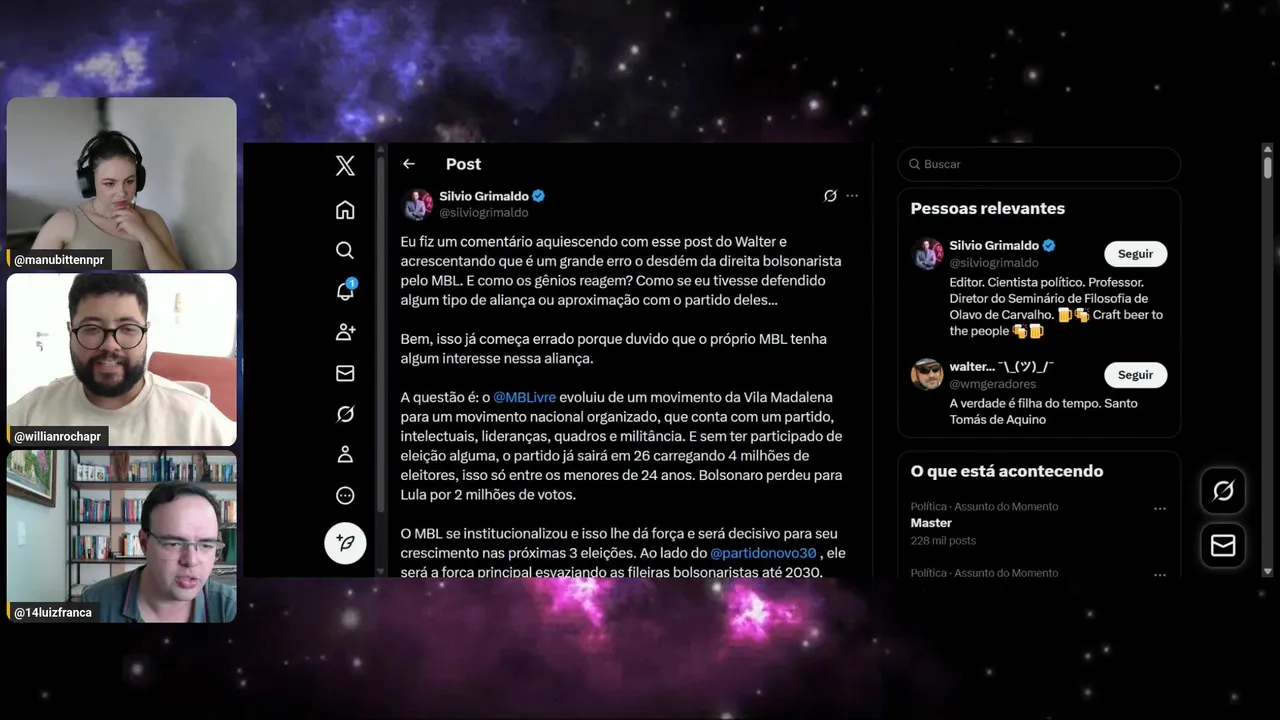Open the three-dot menu on Silvio's post
The width and height of the screenshot is (1280, 720).
pos(852,196)
